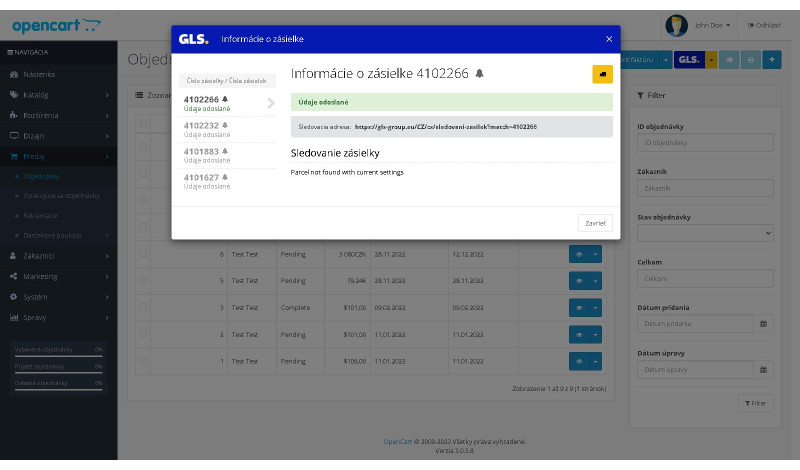Click the GLS button in page toolbar
This screenshot has width=800, height=470.
tap(689, 60)
